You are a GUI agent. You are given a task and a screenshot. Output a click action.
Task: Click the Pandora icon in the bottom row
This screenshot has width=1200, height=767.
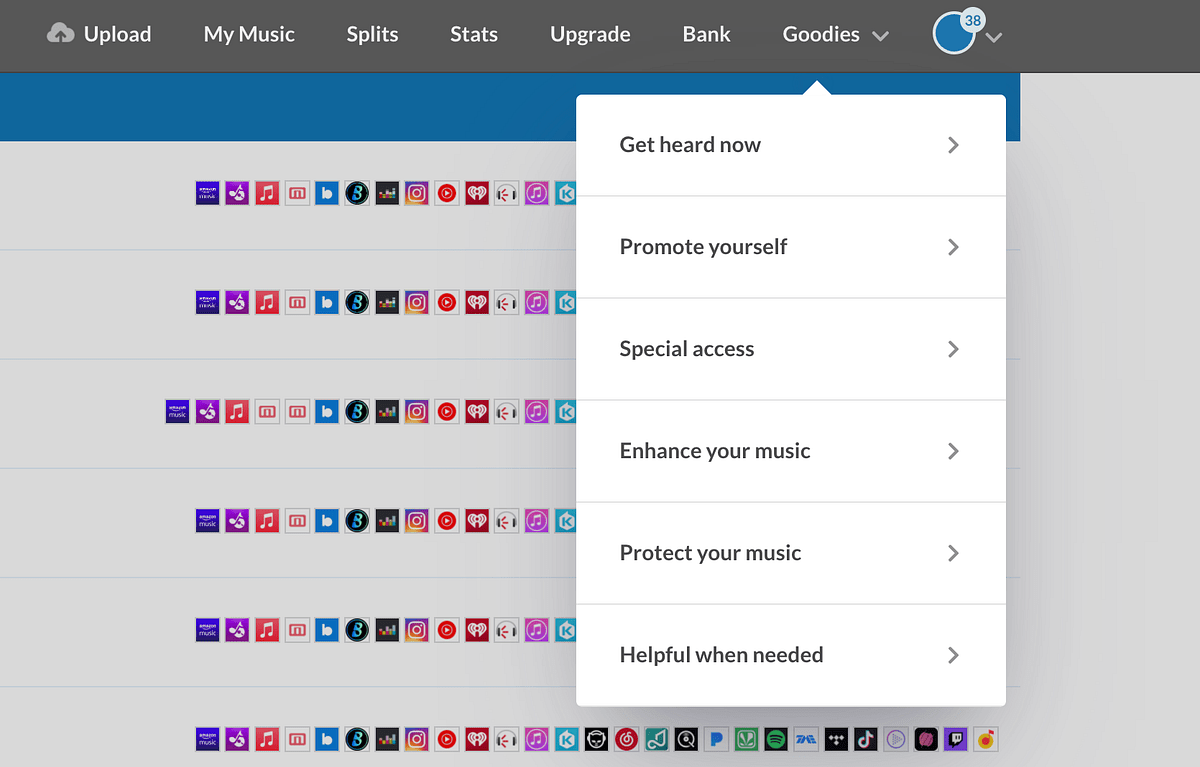(x=715, y=740)
